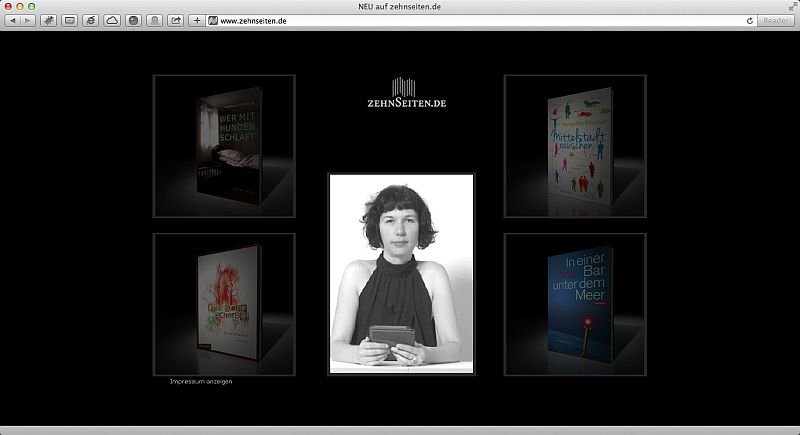Click the browser forward arrow

point(26,20)
